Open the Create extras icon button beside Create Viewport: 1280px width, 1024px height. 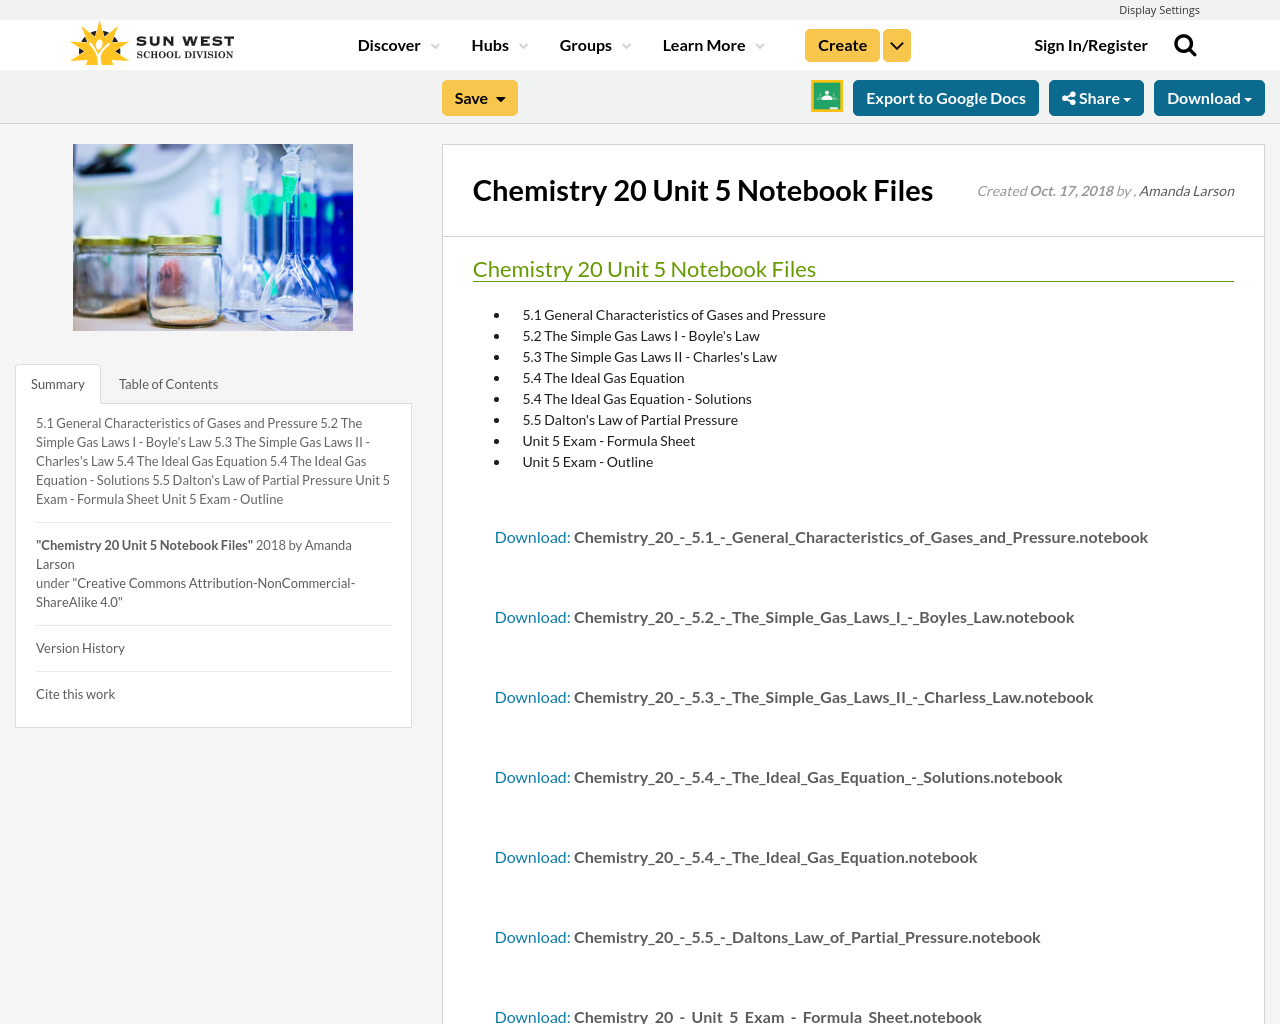(x=896, y=44)
